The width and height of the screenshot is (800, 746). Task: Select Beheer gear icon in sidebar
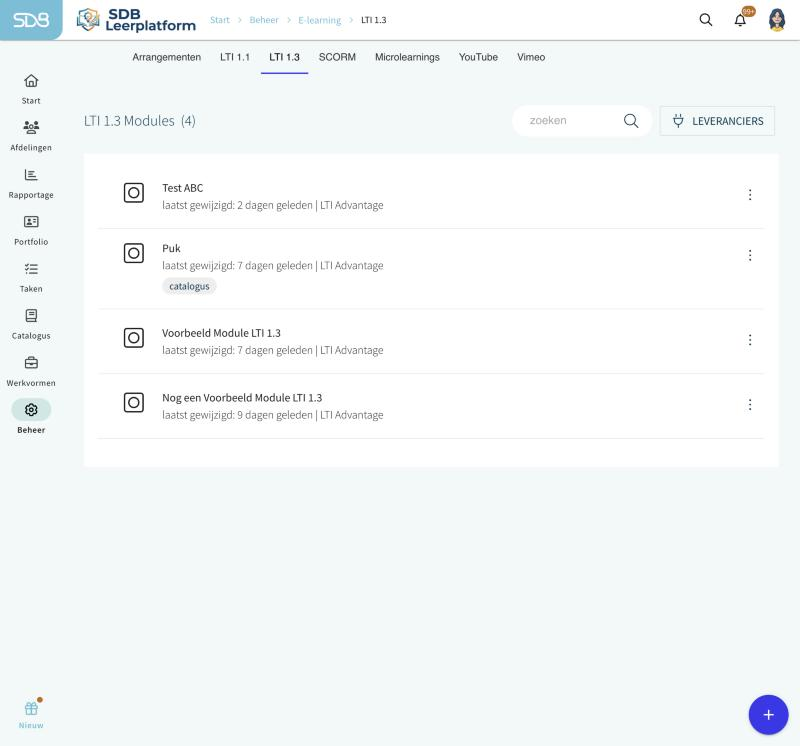(x=31, y=410)
